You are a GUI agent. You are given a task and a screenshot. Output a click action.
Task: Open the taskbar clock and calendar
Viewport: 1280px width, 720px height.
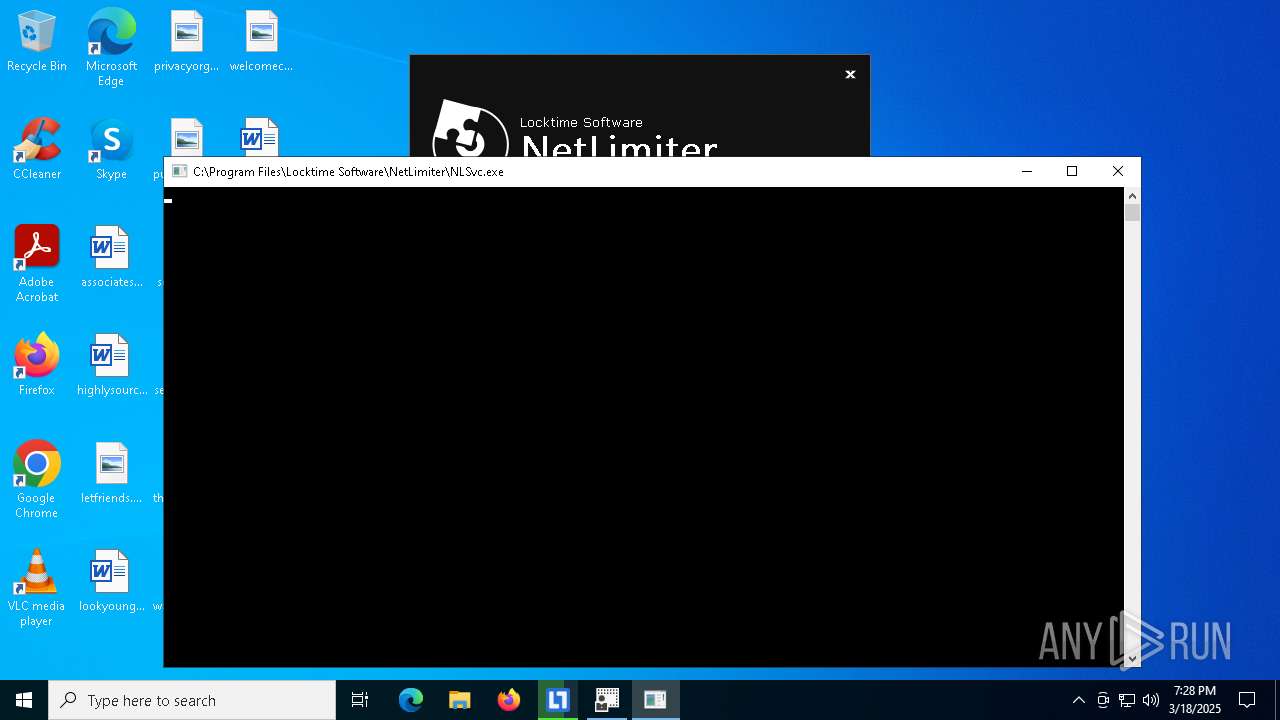[x=1195, y=700]
